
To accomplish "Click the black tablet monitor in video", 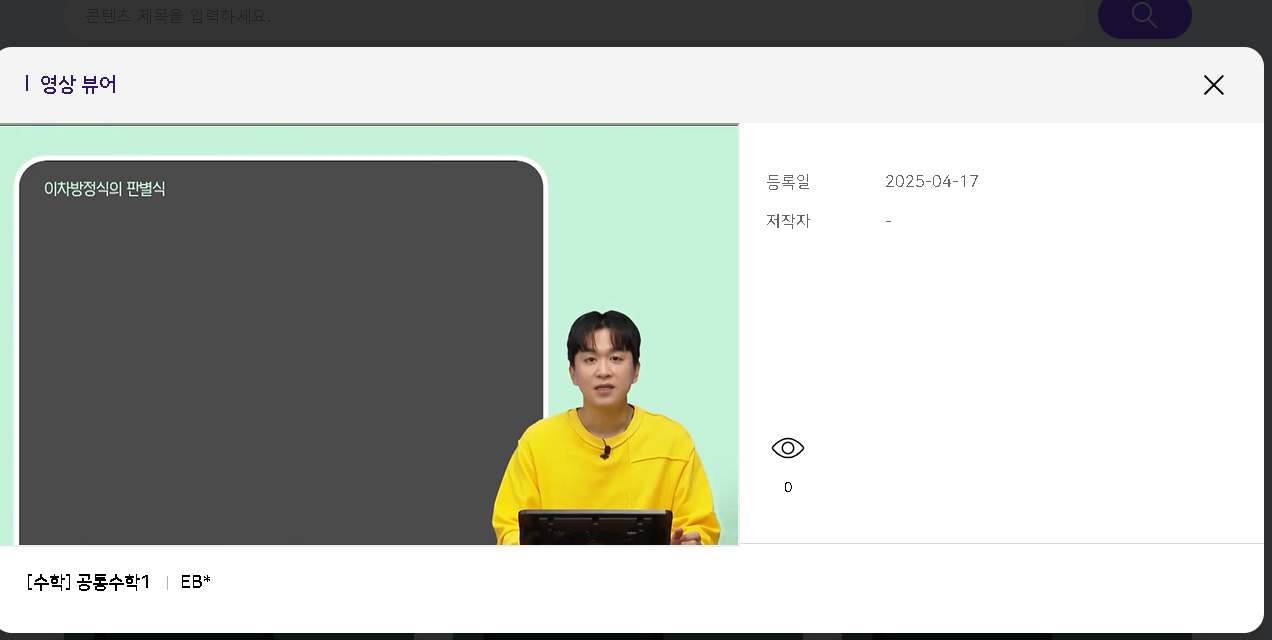I will click(x=595, y=527).
